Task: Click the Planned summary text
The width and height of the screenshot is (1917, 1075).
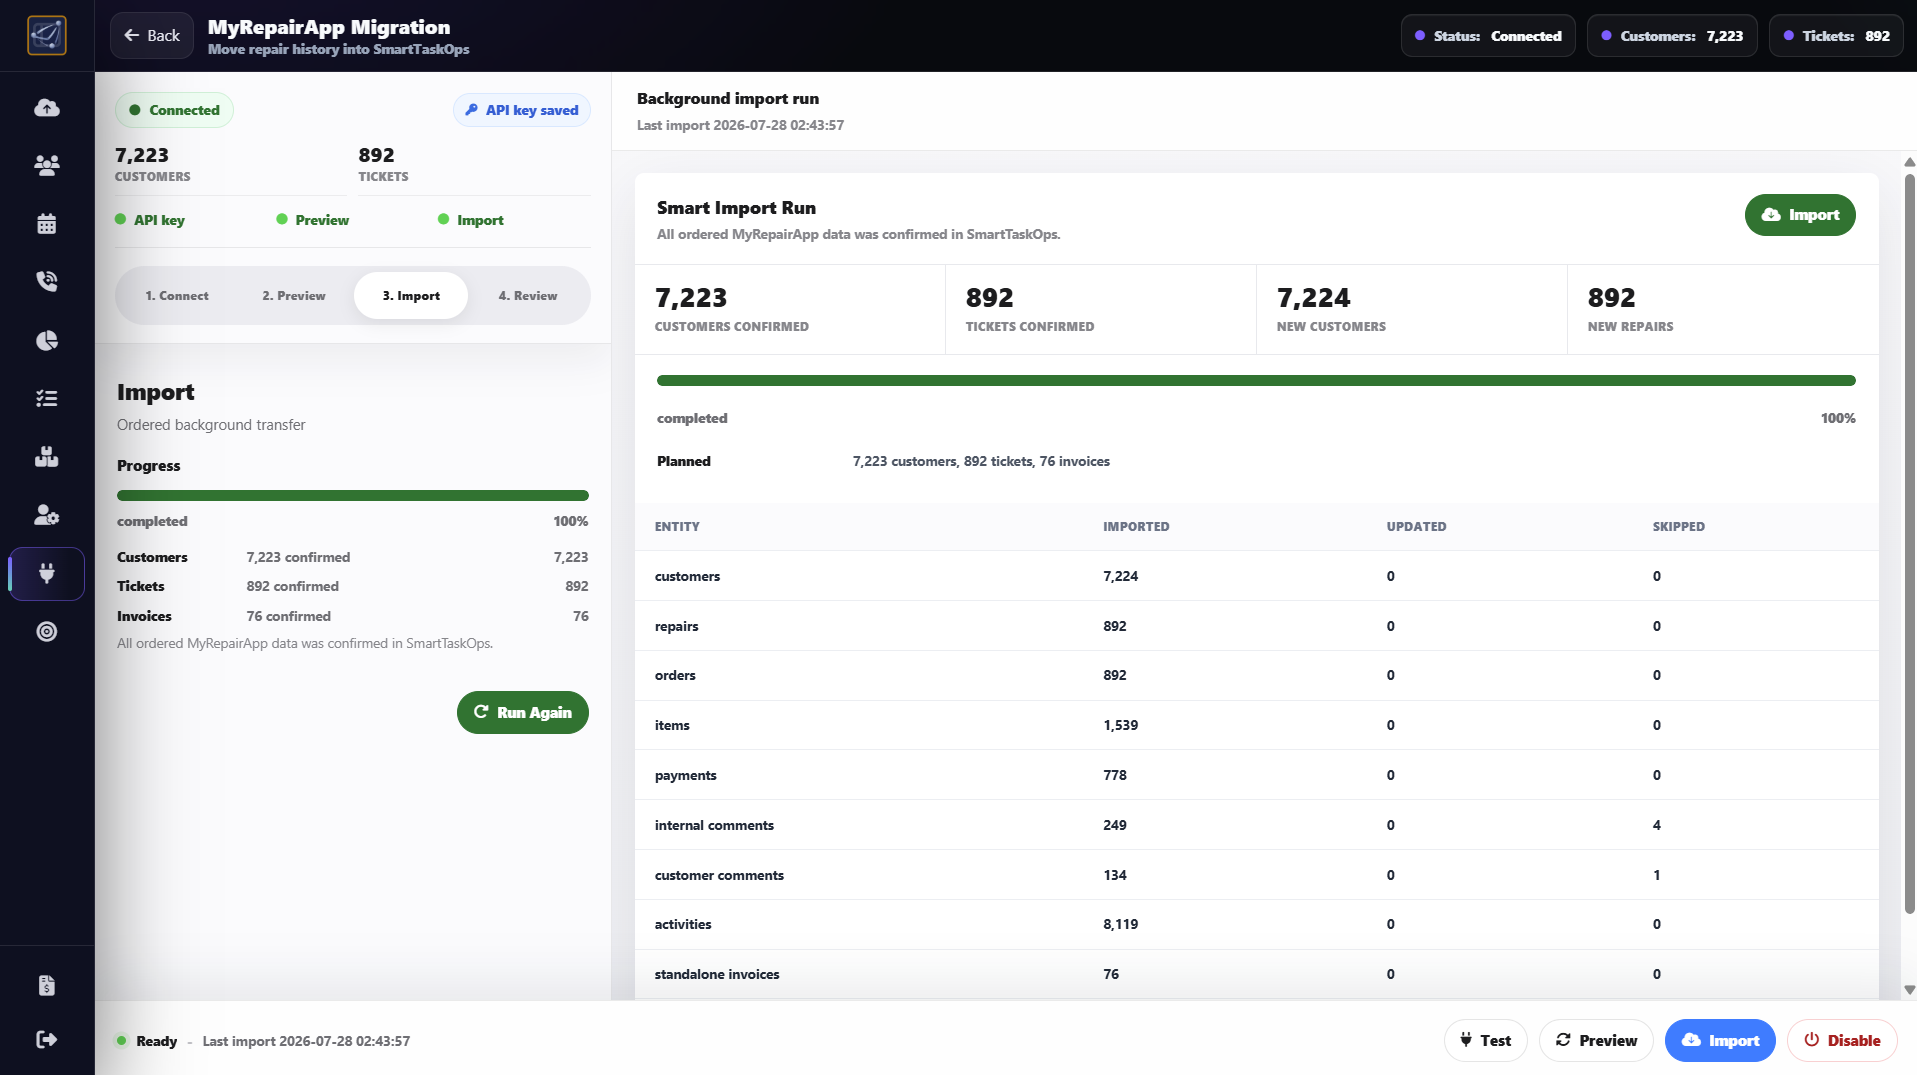Action: [981, 461]
